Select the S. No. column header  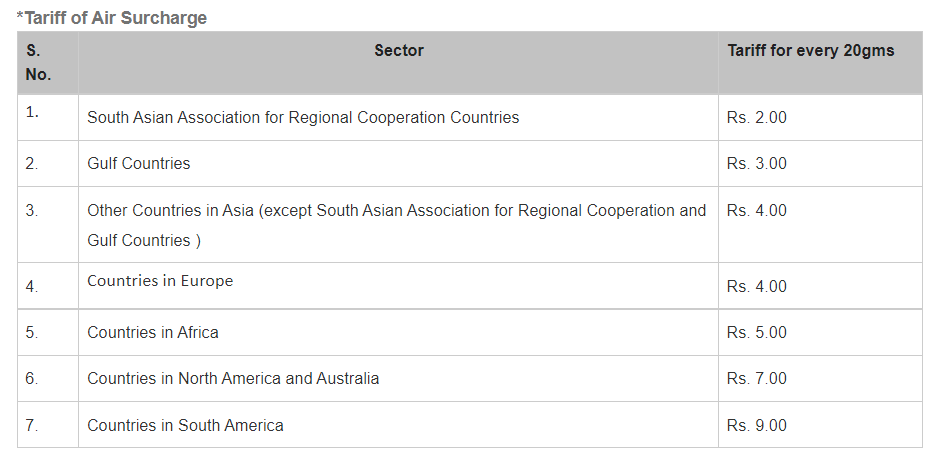pyautogui.click(x=48, y=63)
